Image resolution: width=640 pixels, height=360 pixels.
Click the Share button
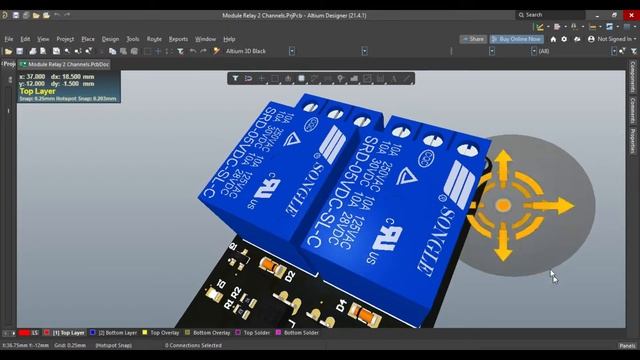tap(473, 39)
